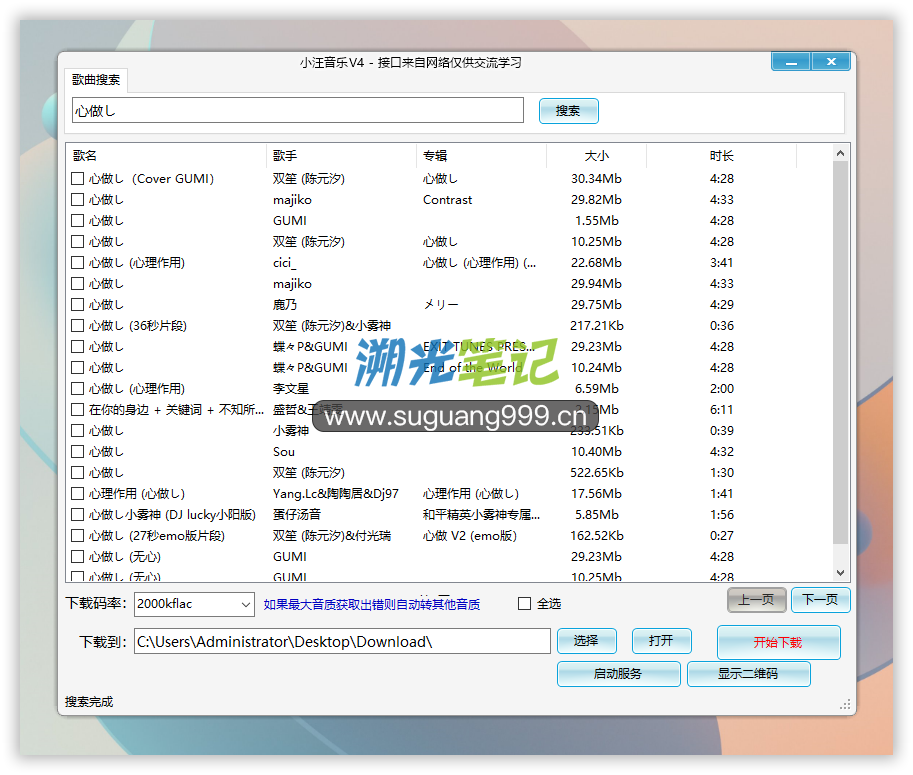
Task: Sort by the 大小 column header
Action: point(596,155)
